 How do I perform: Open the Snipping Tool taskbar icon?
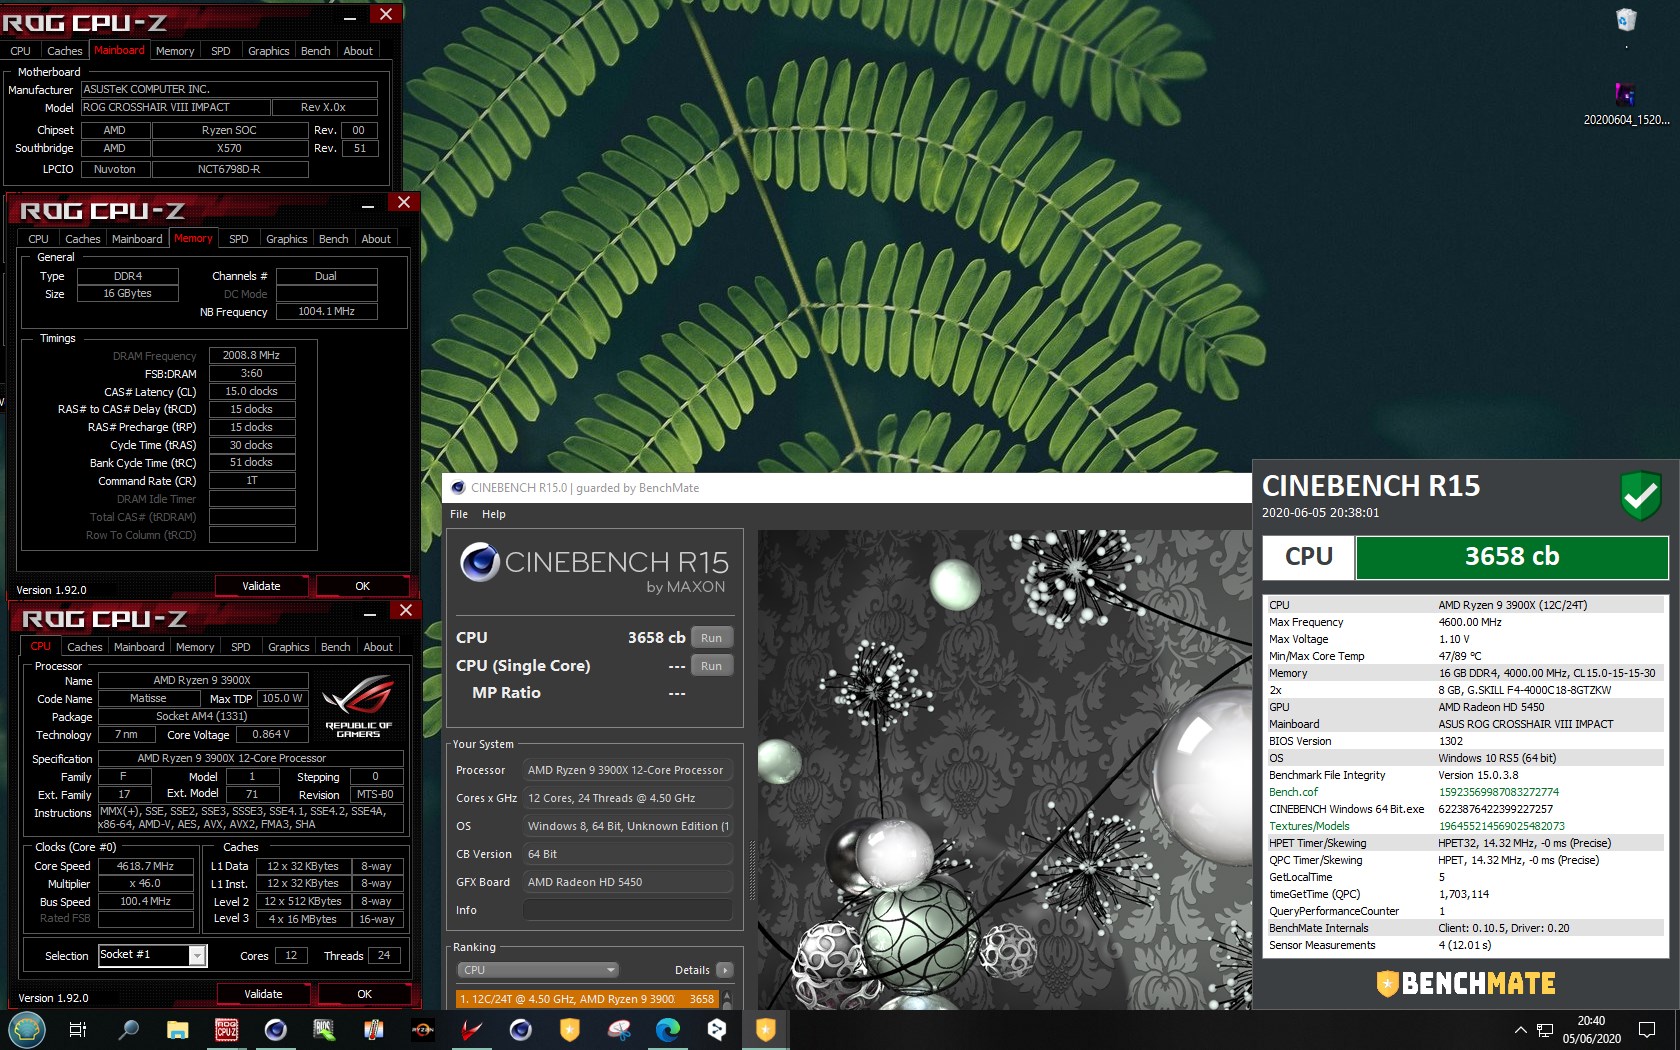(619, 1029)
